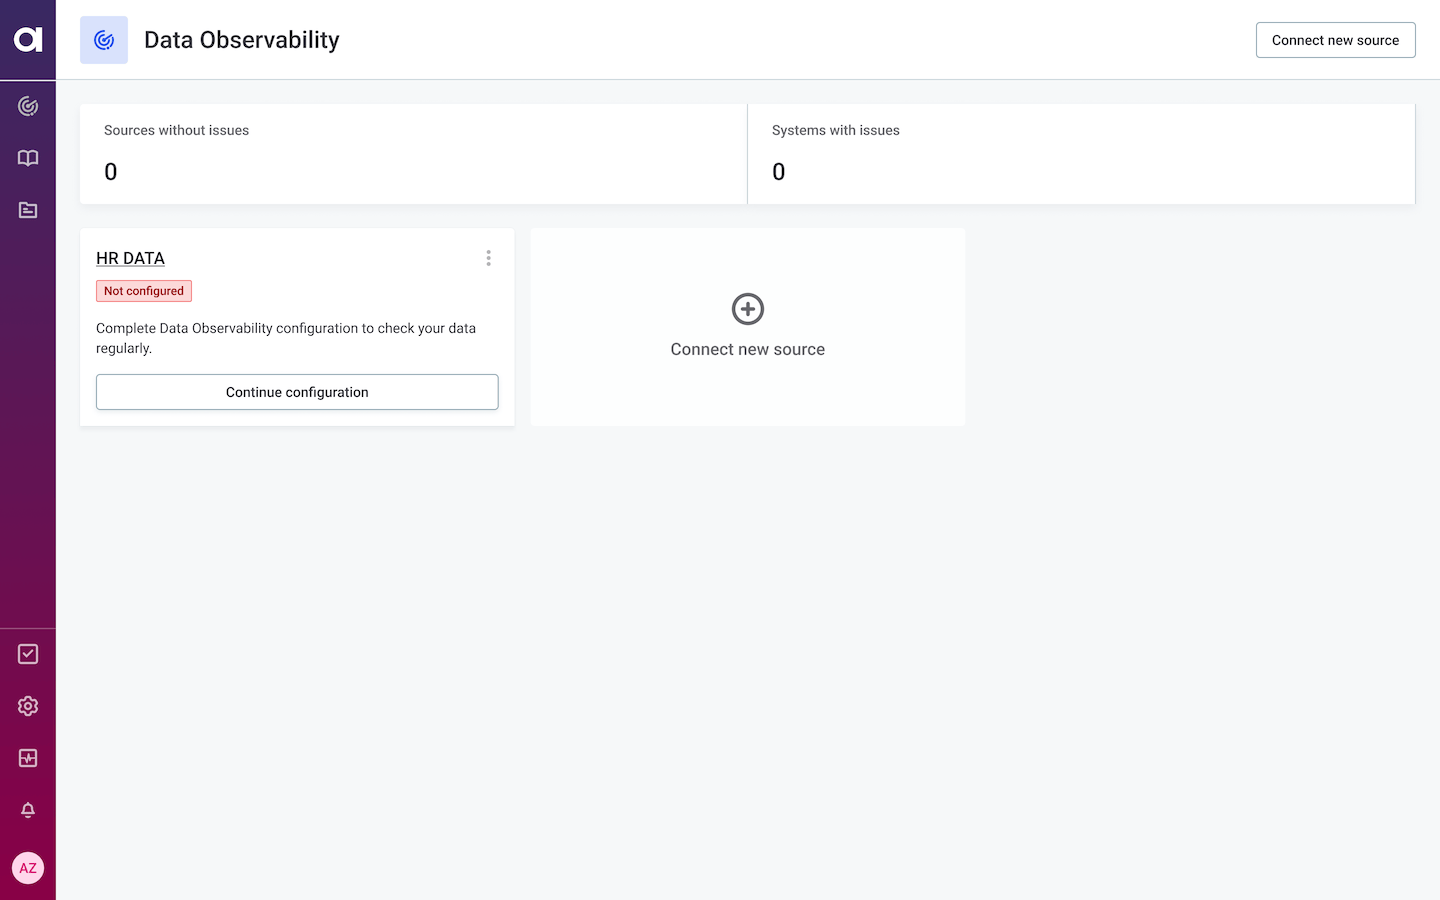Screen dimensions: 1440x900
Task: Open the Knowledge Catalog book icon
Action: (28, 158)
